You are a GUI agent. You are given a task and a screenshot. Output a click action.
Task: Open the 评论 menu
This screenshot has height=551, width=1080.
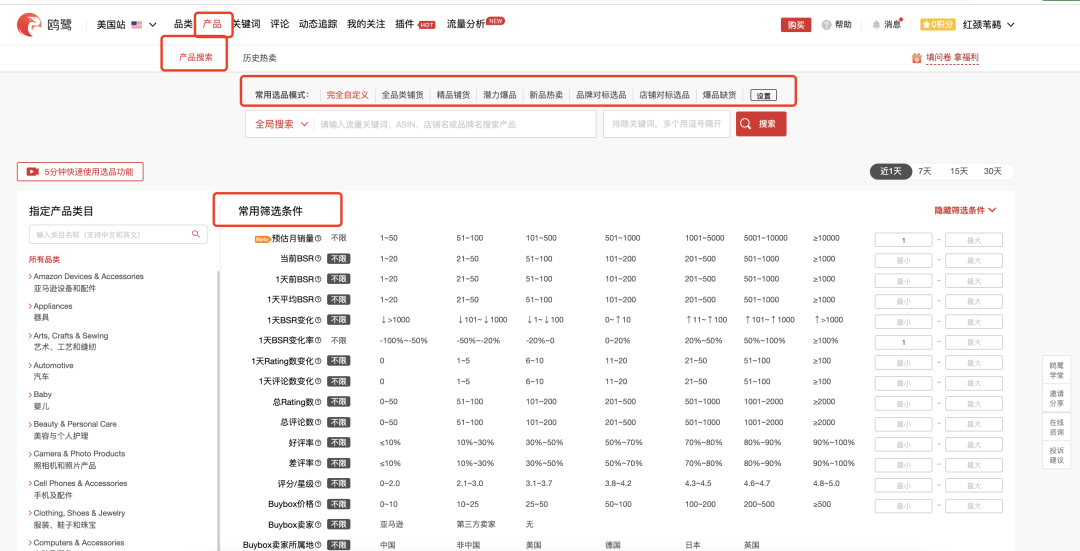(280, 24)
